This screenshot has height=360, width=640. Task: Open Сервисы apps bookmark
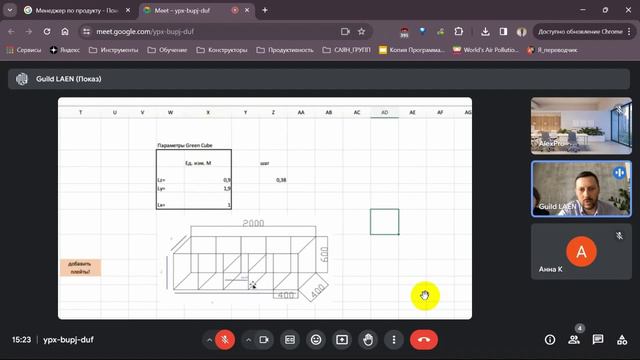point(24,50)
